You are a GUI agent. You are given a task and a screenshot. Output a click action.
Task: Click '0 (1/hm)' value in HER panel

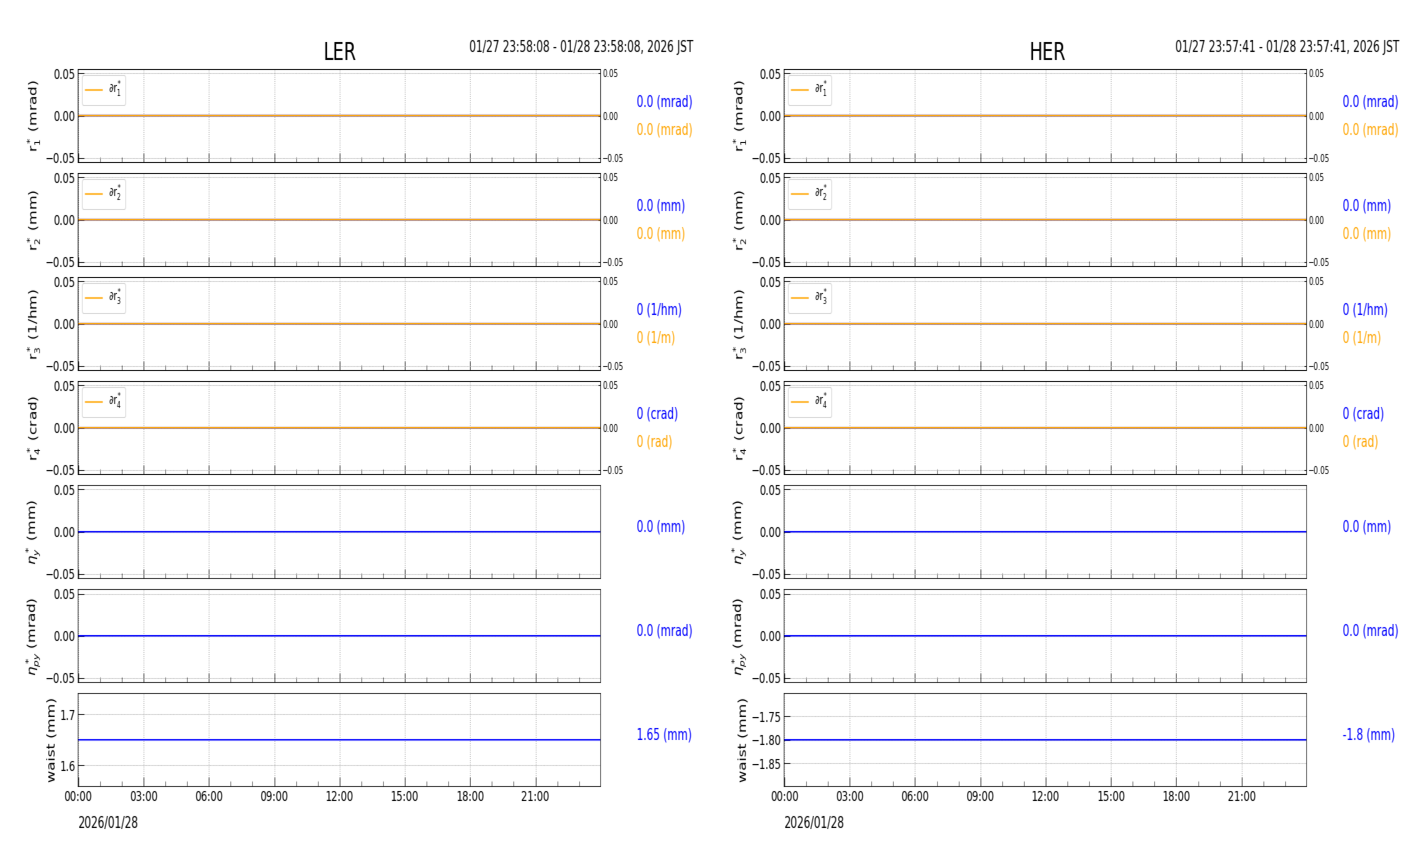pos(1365,310)
